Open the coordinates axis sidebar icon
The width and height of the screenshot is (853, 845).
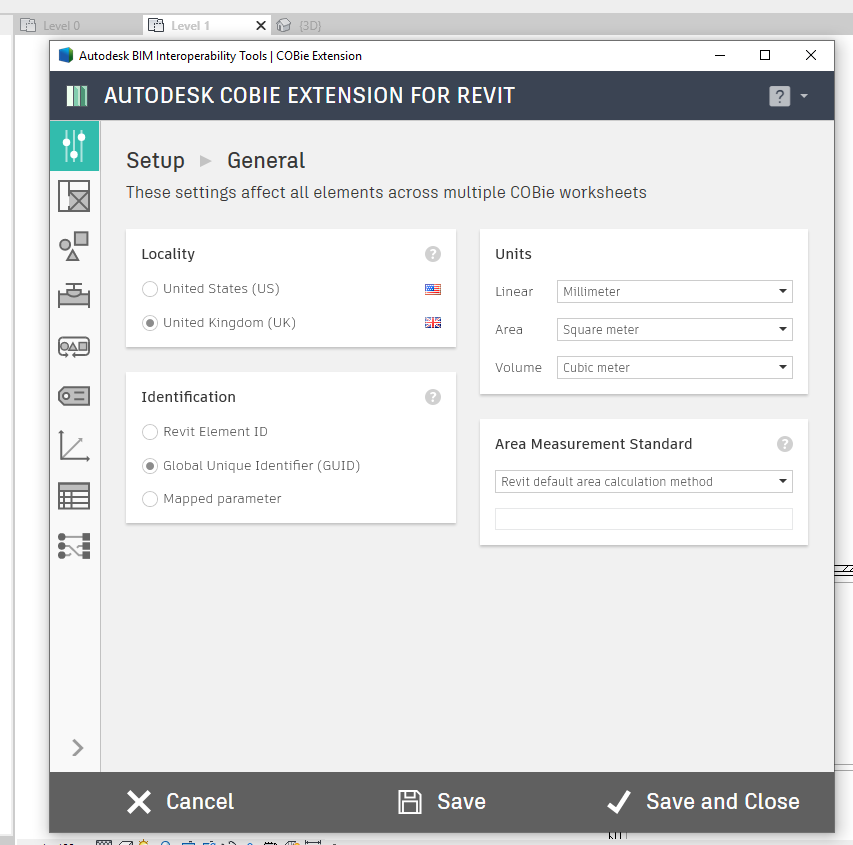[75, 446]
